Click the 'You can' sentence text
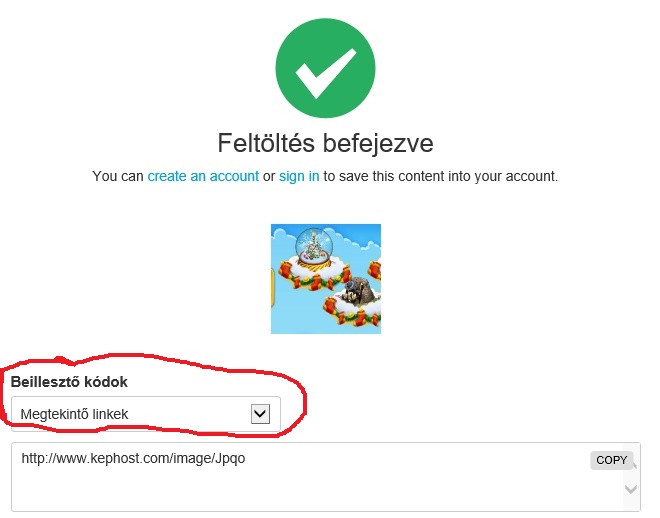Screen dimensions: 660x518 (x=118, y=176)
